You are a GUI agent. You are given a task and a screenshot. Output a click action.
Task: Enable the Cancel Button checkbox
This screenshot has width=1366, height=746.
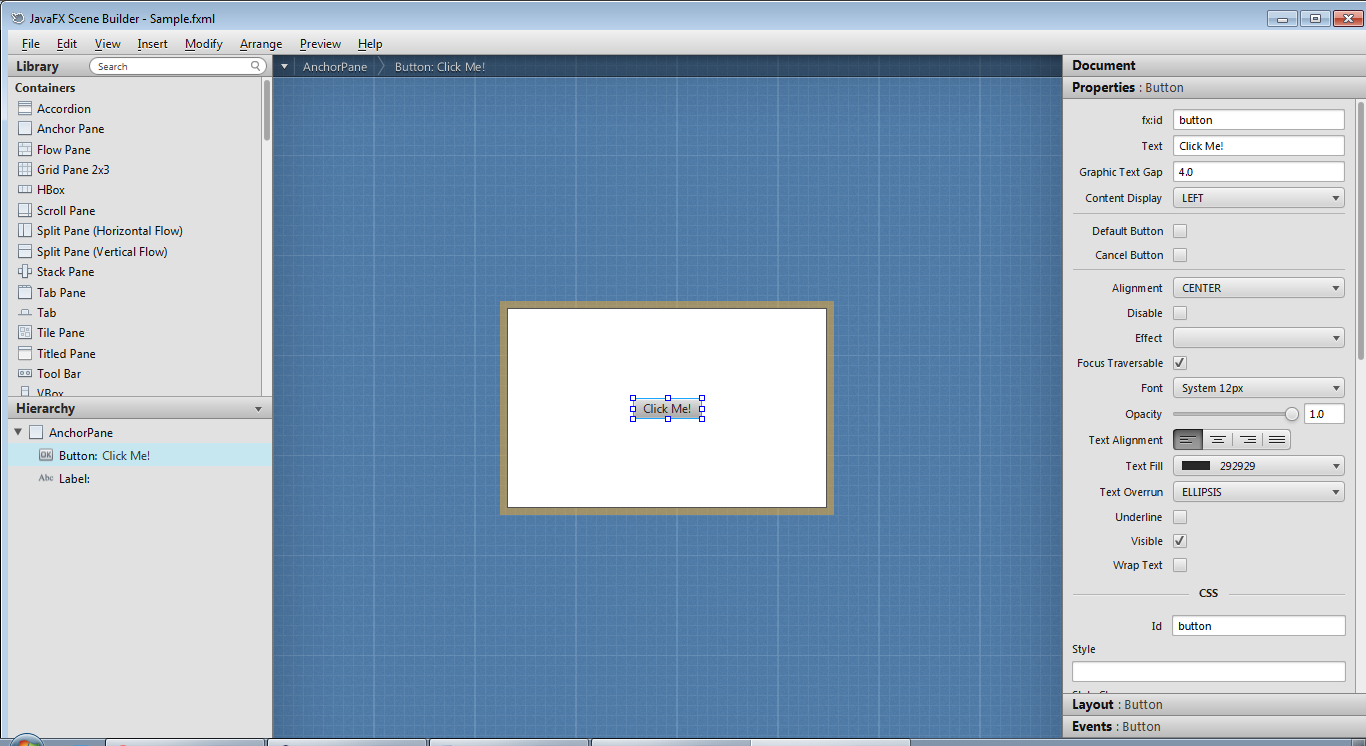point(1180,255)
